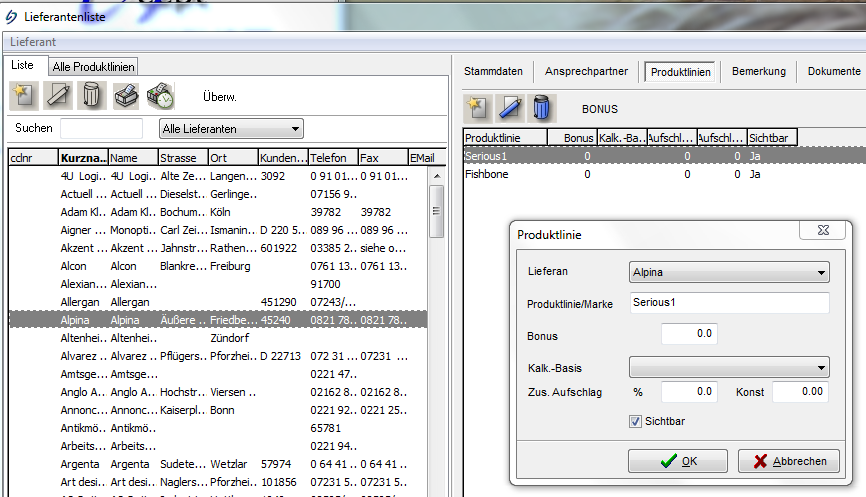The width and height of the screenshot is (866, 497).
Task: Switch to the Stammdaten tab
Action: pos(493,72)
